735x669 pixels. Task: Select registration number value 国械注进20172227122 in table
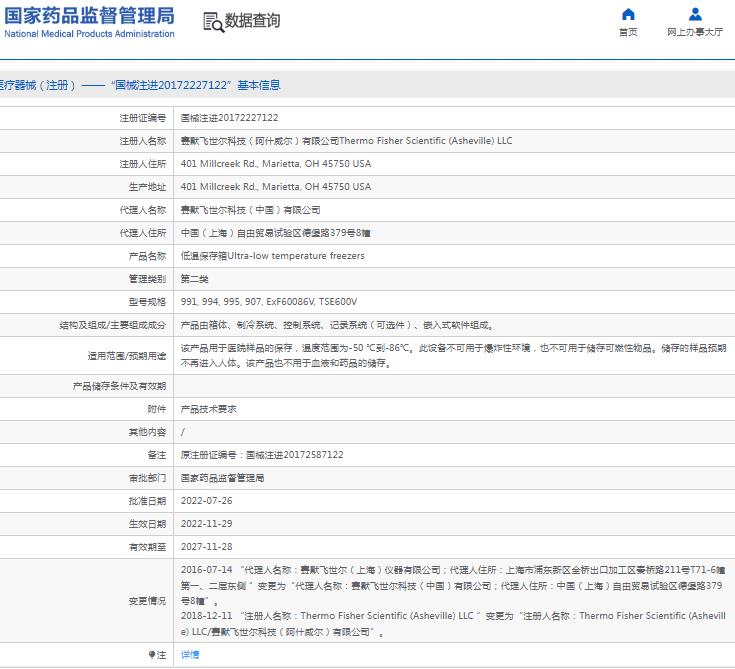pos(229,118)
